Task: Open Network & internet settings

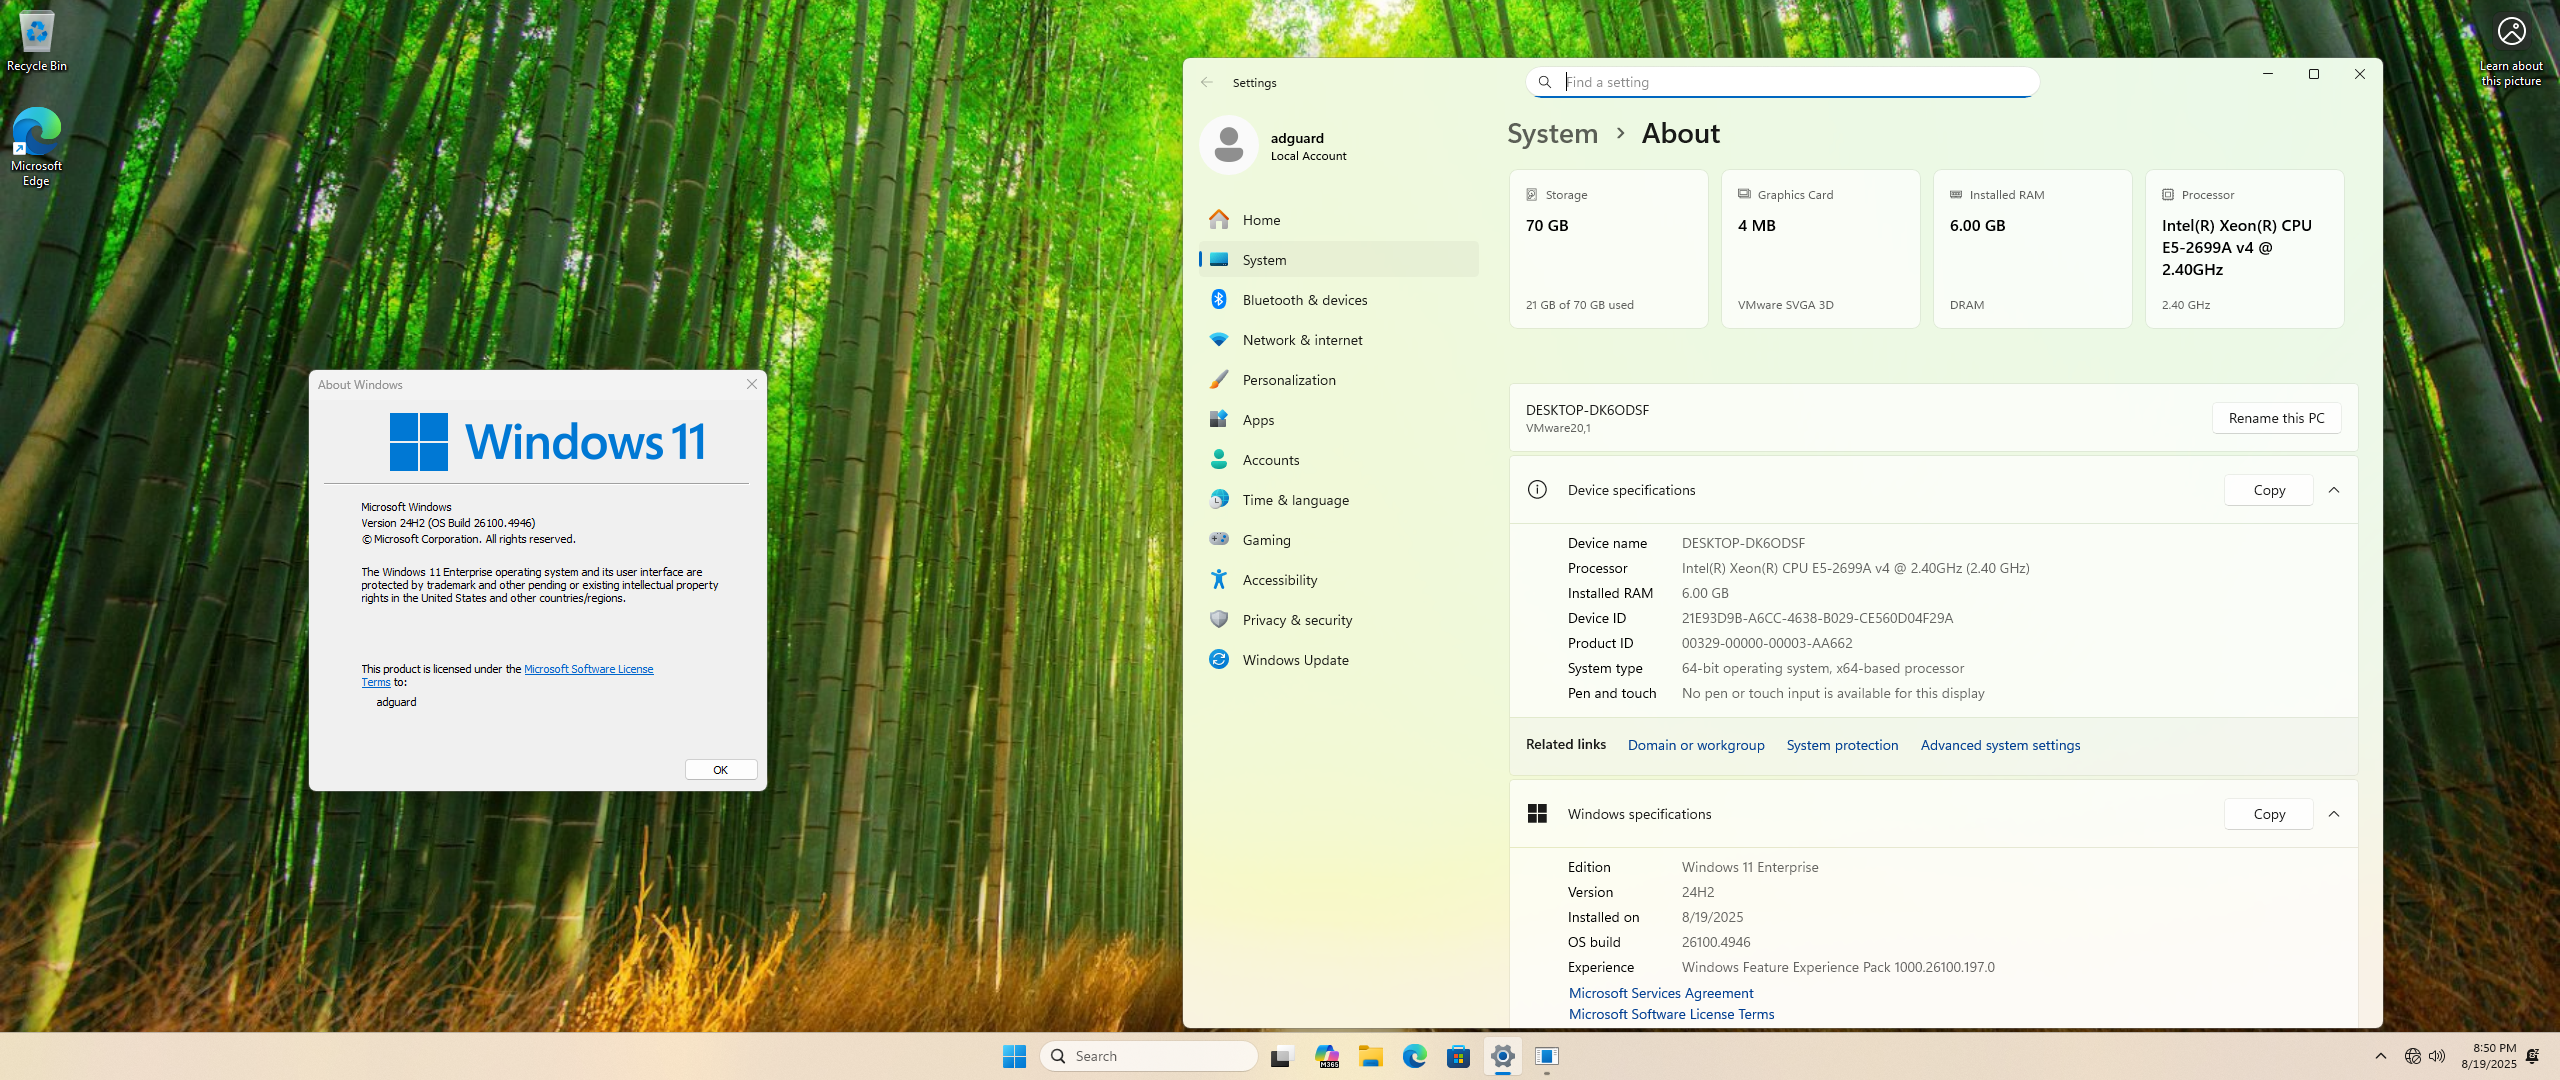Action: (1338, 340)
